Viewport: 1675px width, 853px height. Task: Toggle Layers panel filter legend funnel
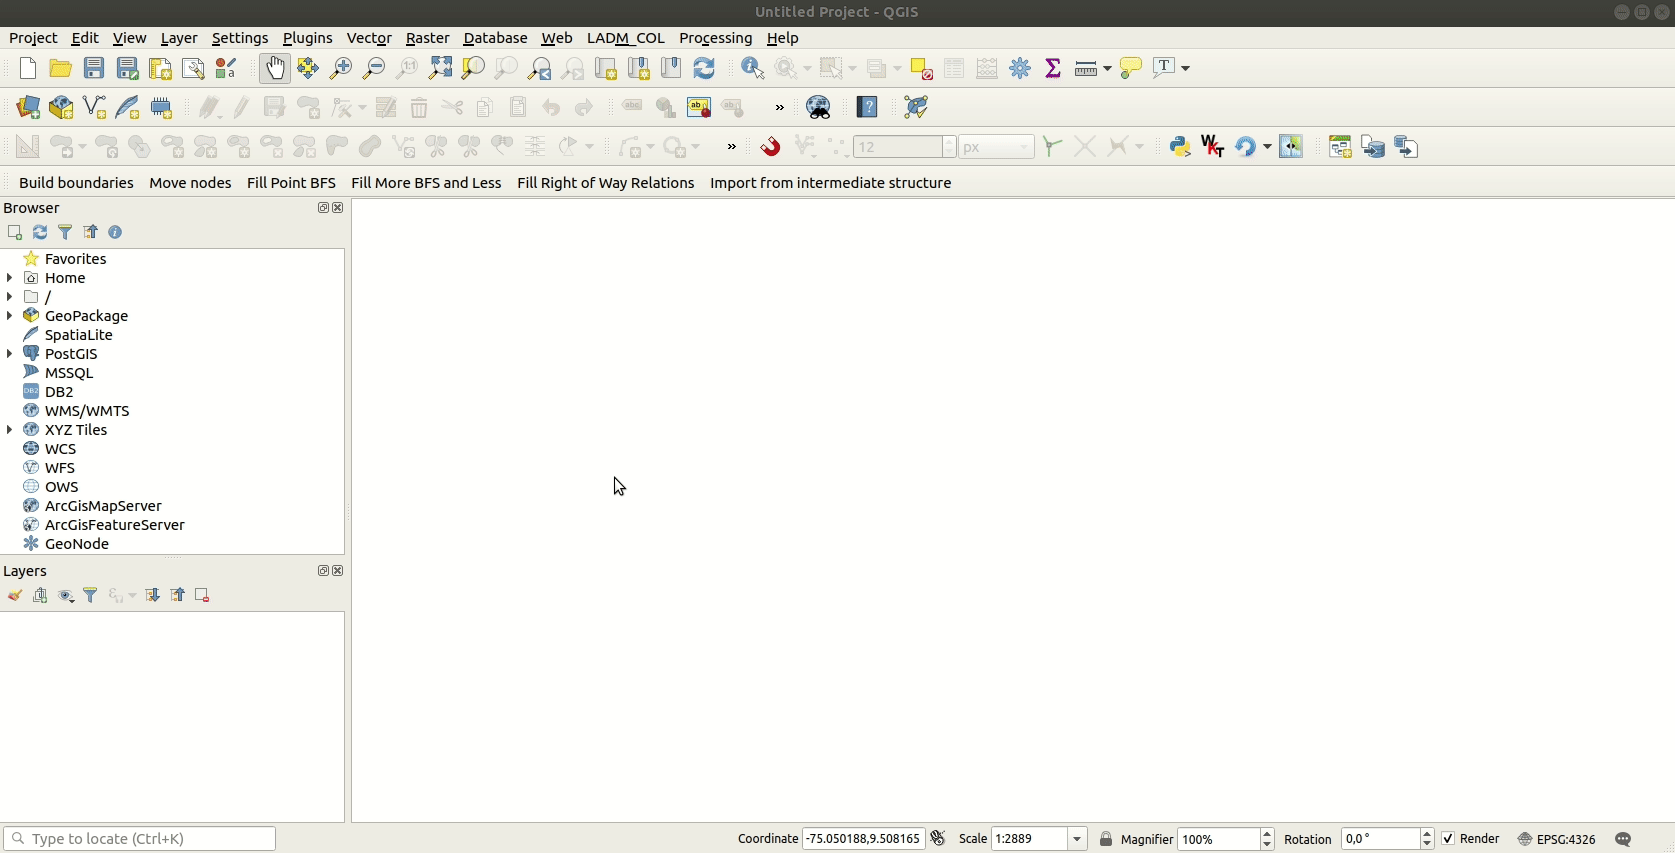[90, 595]
